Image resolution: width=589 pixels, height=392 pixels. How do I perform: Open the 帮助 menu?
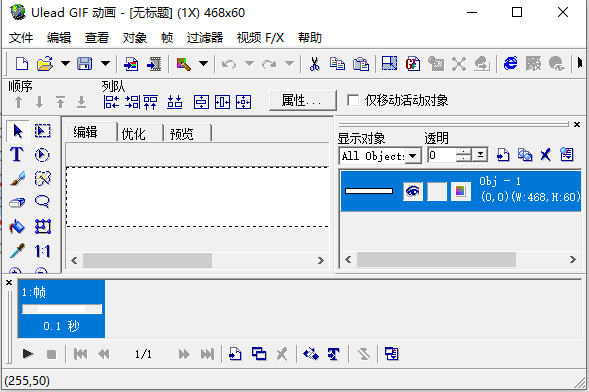(310, 38)
